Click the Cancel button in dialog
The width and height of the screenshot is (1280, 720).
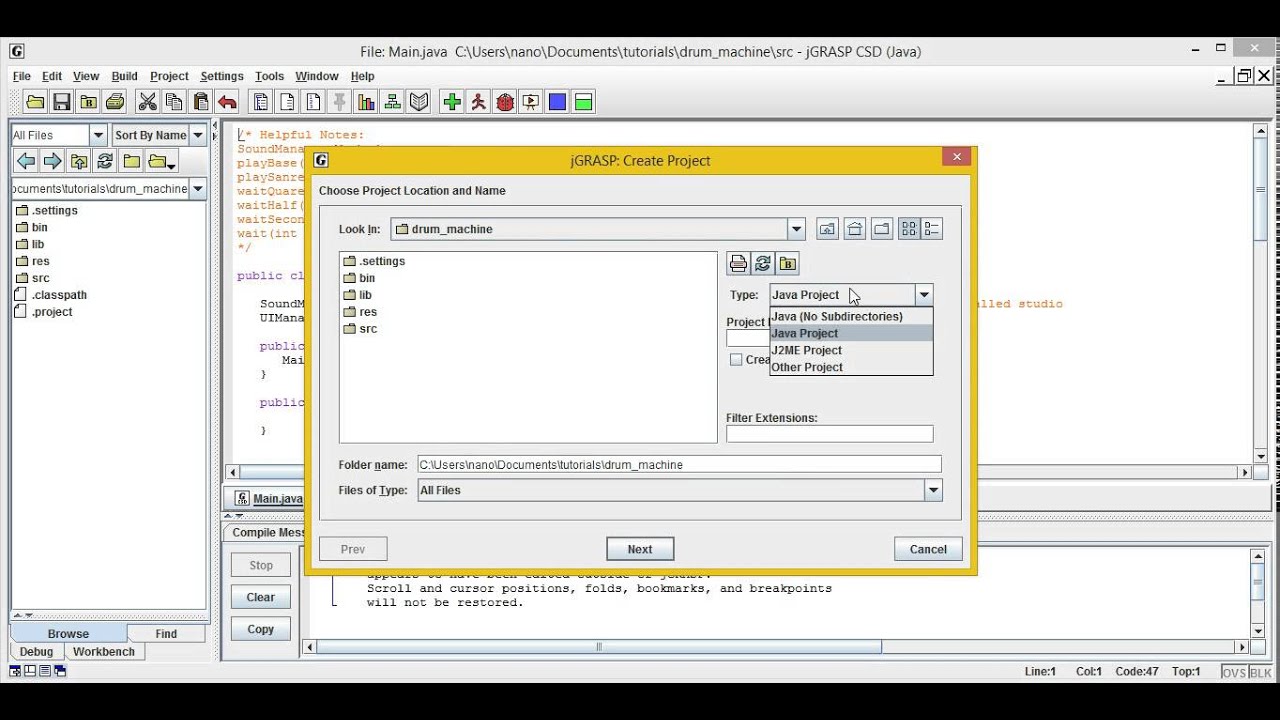pyautogui.click(x=928, y=549)
